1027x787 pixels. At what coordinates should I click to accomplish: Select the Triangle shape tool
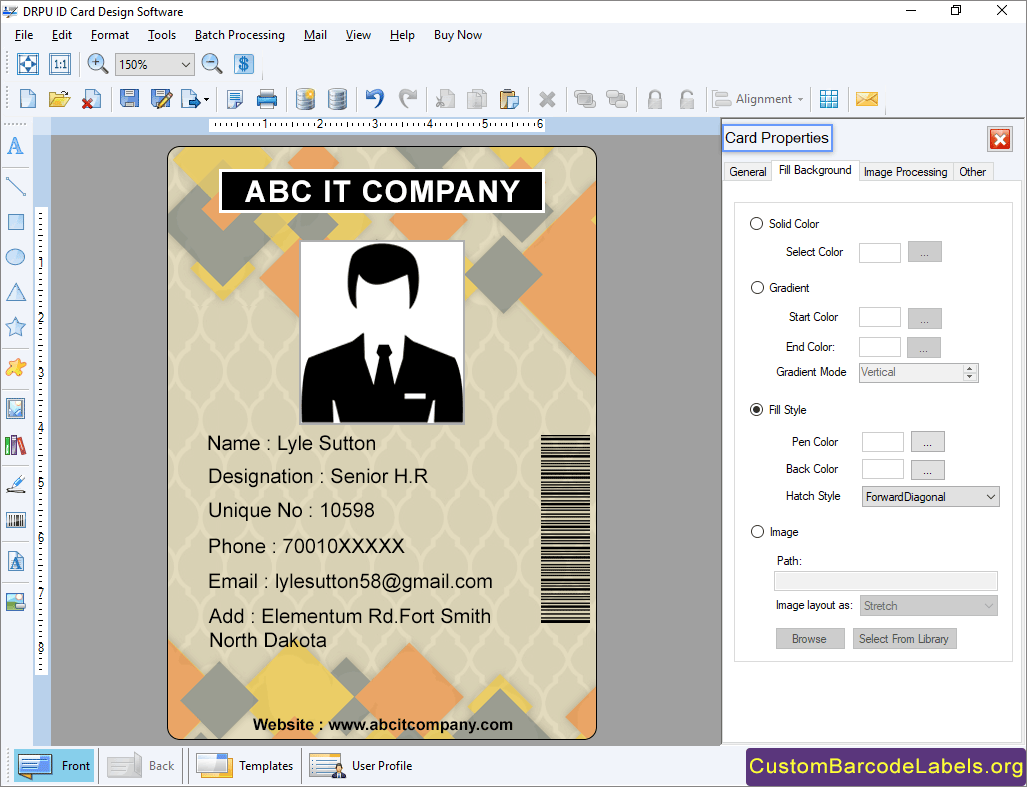[x=15, y=292]
